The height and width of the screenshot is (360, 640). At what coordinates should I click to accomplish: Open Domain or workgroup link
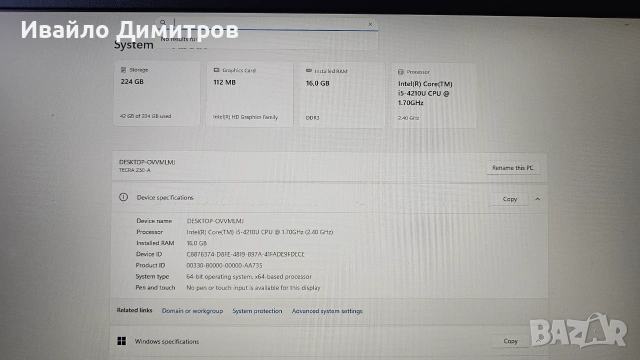click(x=192, y=311)
